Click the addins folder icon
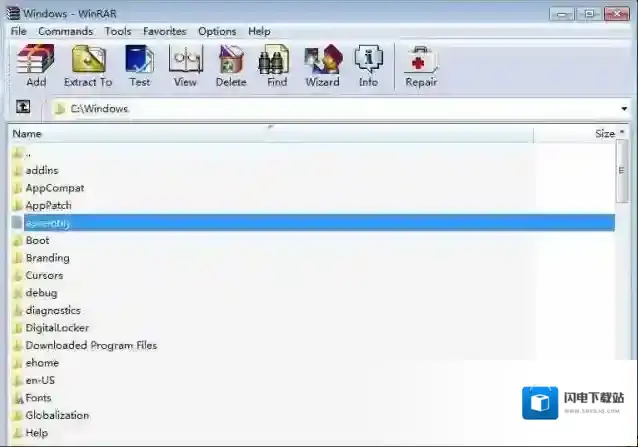 pyautogui.click(x=17, y=170)
